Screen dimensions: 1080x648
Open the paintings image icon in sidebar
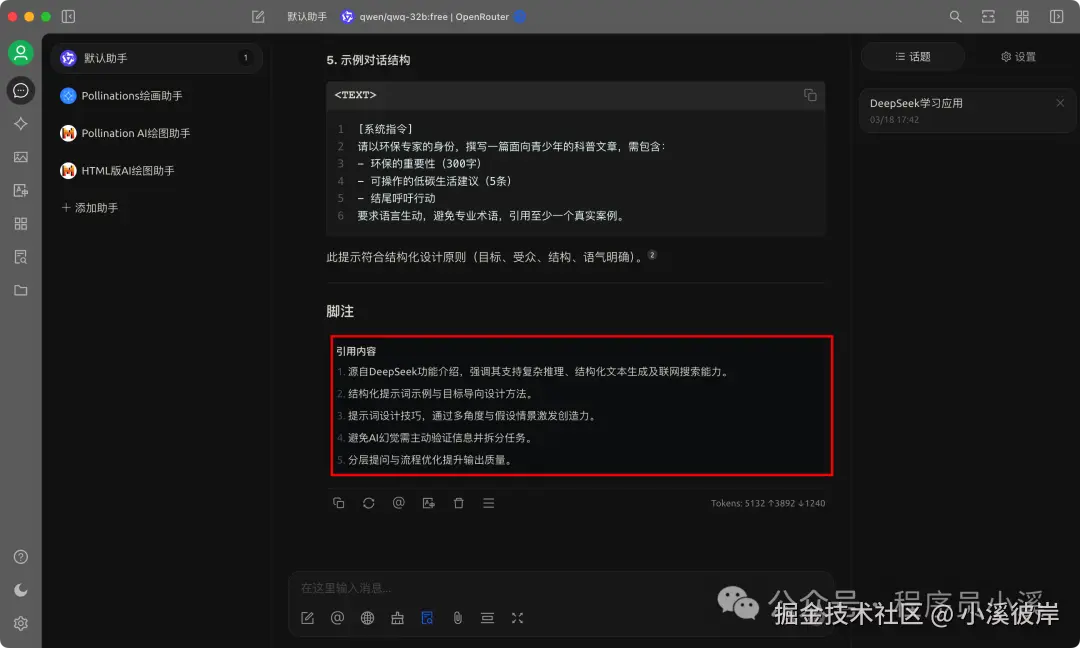pyautogui.click(x=21, y=157)
